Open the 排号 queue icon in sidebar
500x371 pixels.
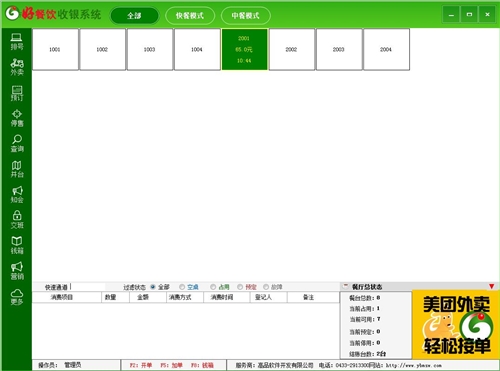tap(17, 42)
